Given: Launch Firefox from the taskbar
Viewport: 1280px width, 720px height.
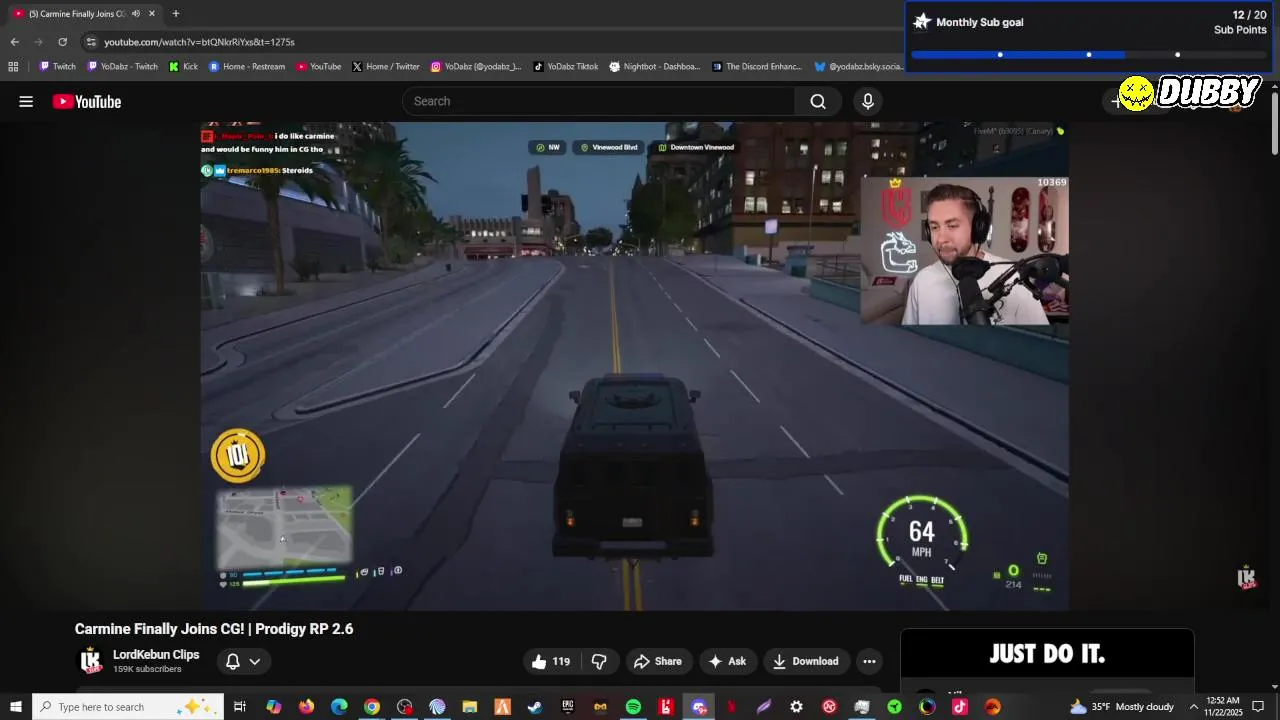Looking at the screenshot, I should click(306, 707).
